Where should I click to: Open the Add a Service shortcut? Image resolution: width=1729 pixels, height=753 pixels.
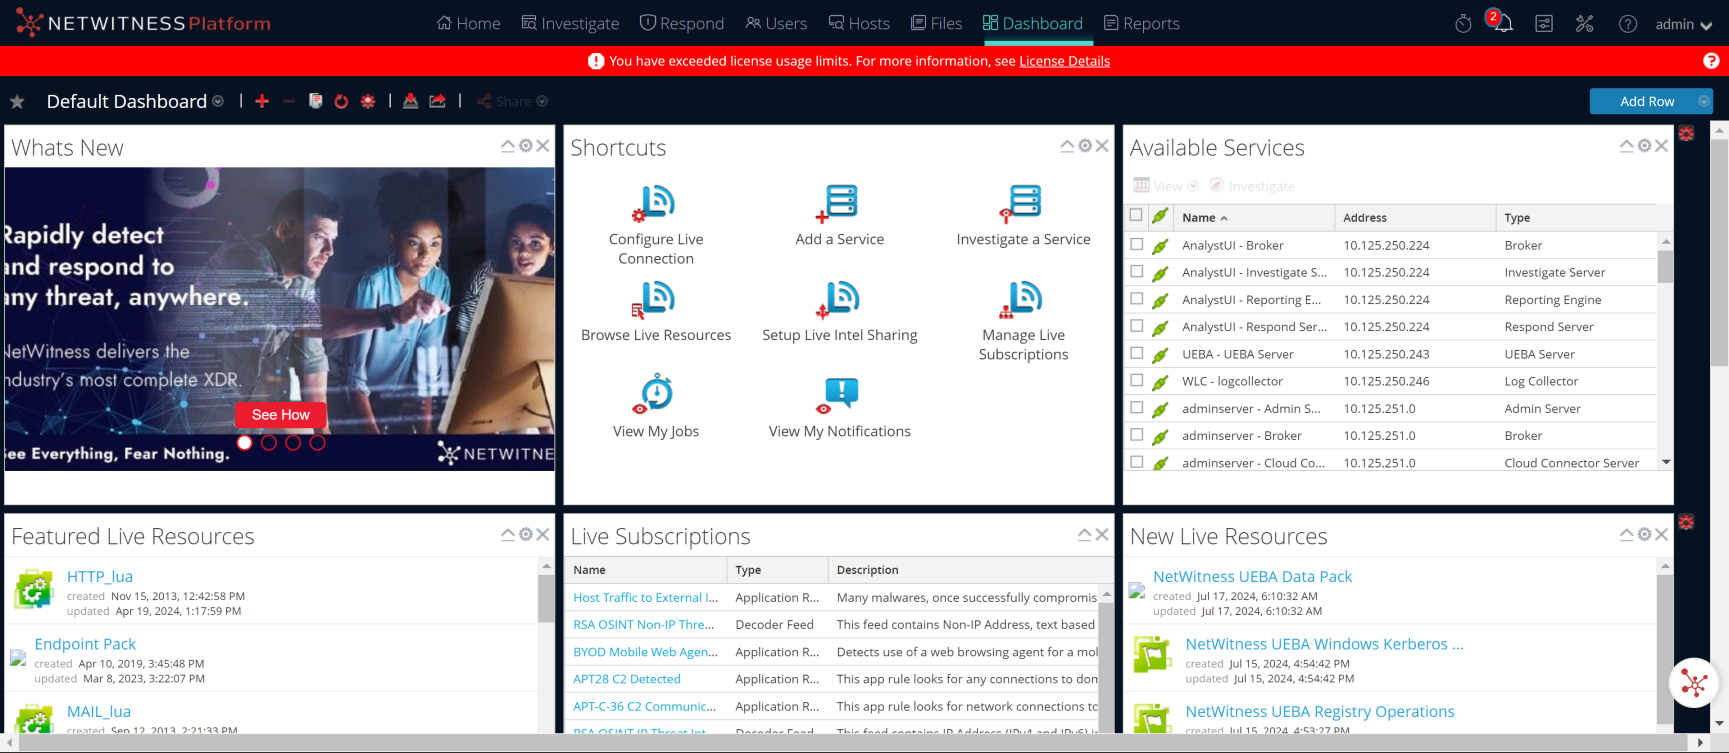(840, 215)
